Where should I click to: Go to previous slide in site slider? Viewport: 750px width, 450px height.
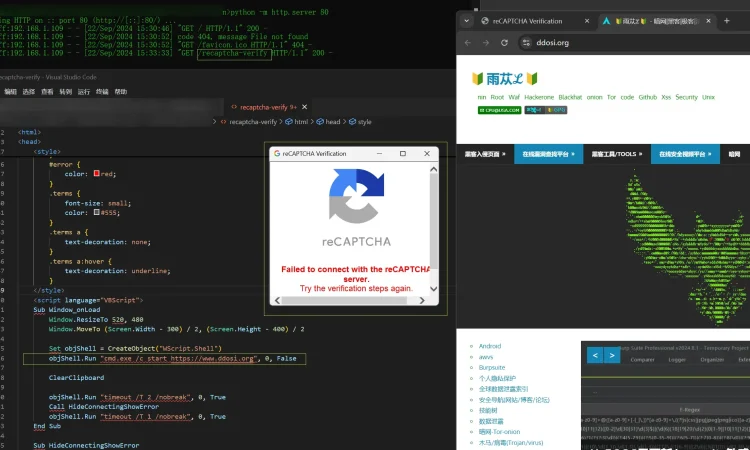pyautogui.click(x=595, y=355)
